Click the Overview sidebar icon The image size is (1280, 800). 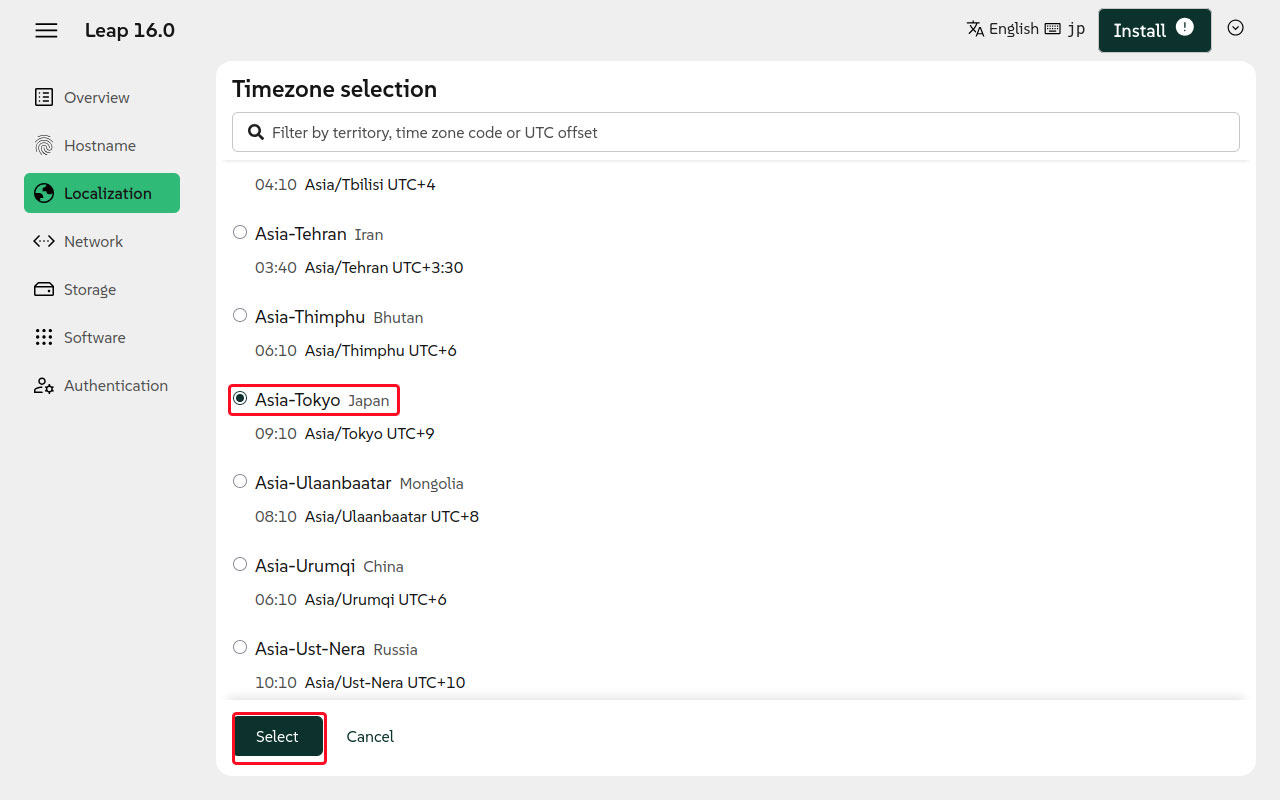coord(44,97)
